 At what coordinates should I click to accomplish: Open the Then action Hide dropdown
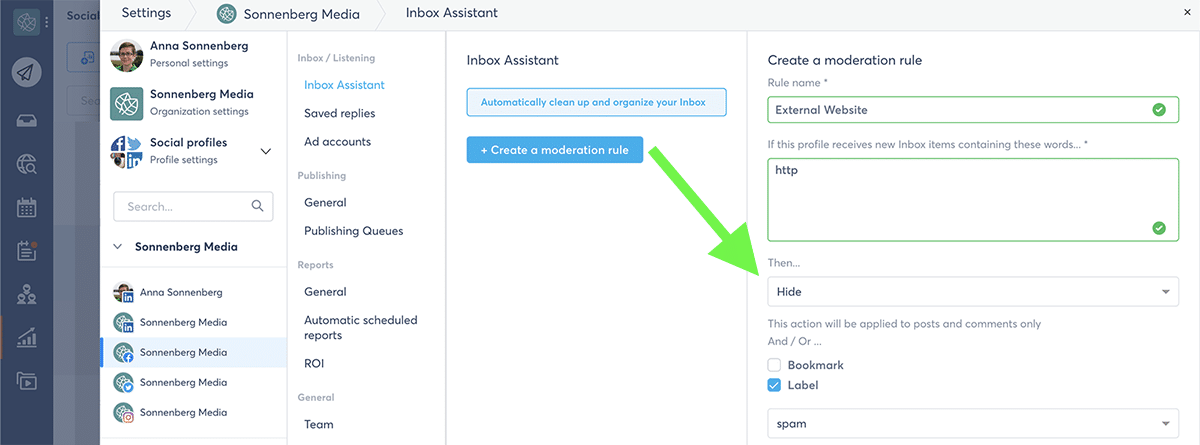click(972, 292)
